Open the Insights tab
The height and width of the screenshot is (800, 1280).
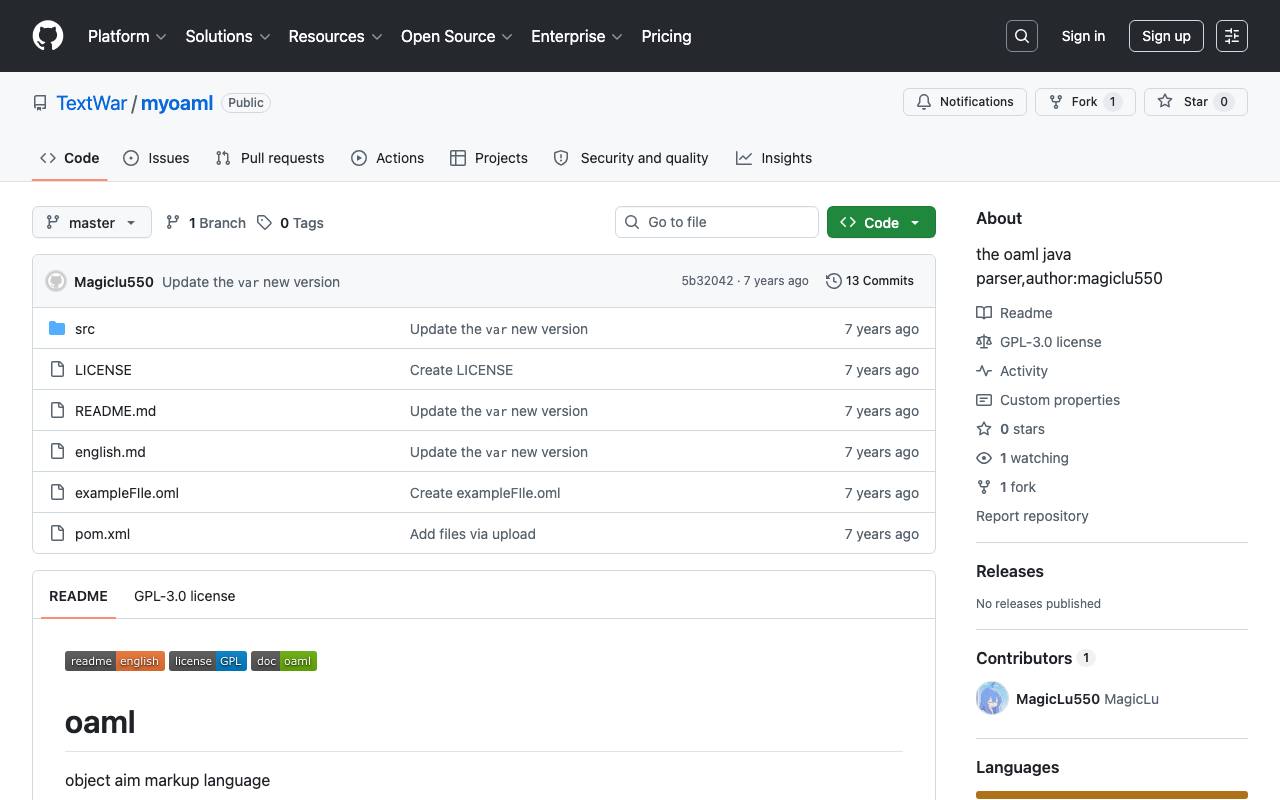(774, 158)
